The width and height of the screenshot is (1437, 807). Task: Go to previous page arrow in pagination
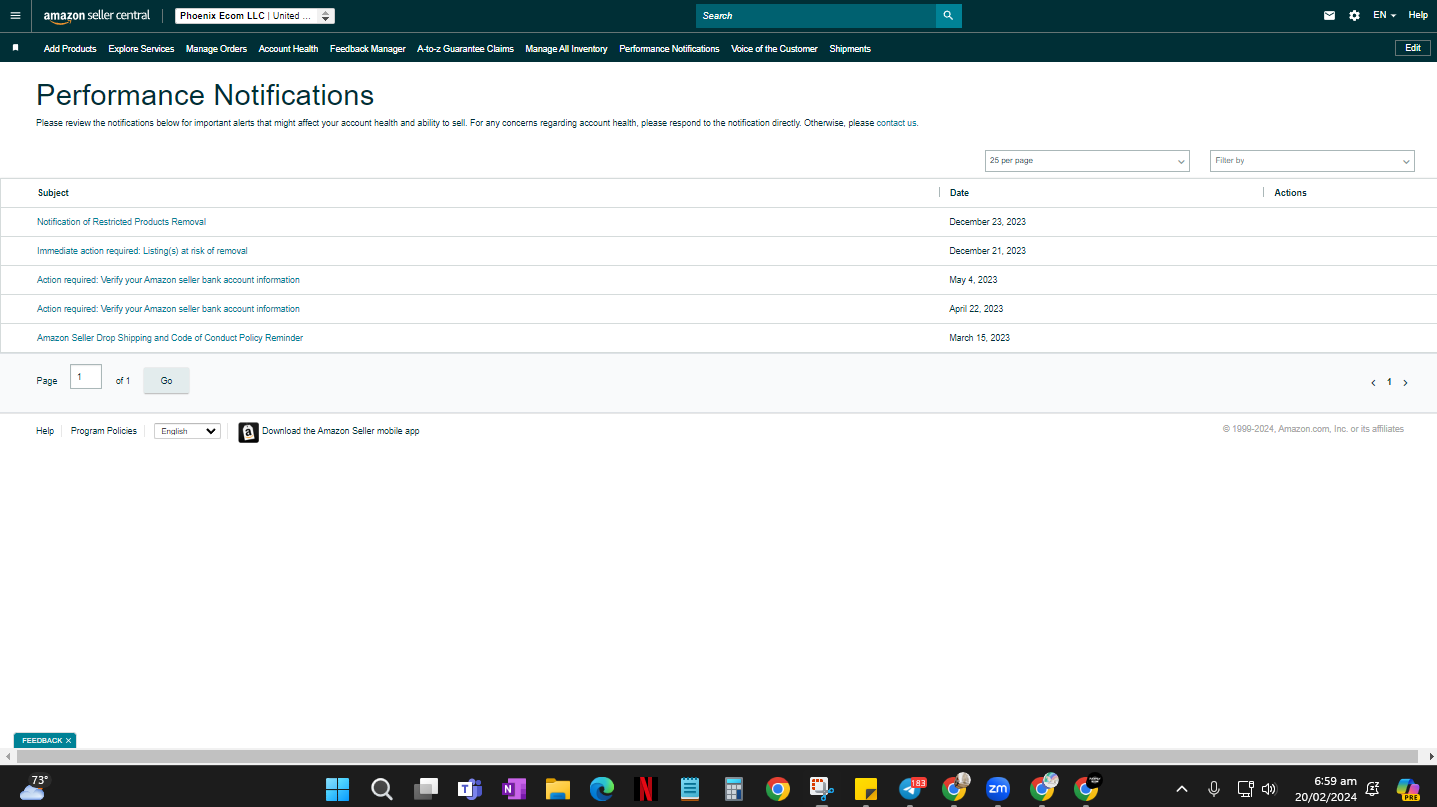(x=1373, y=383)
